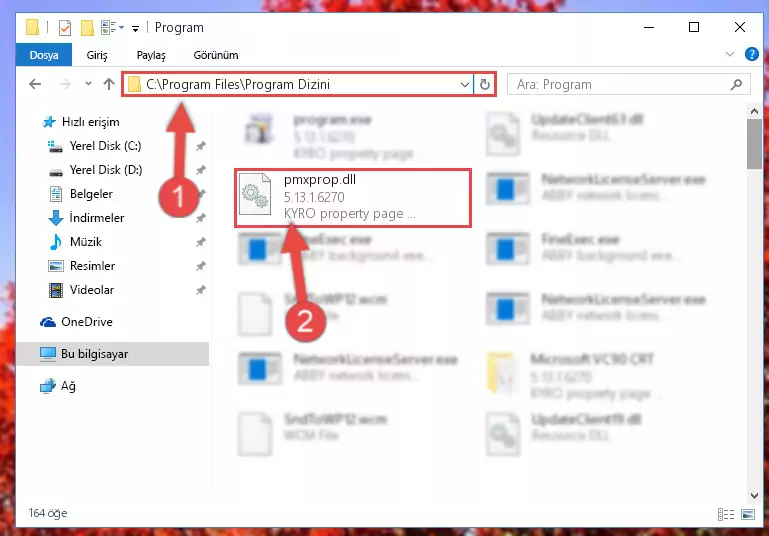Click the search magnifier icon
This screenshot has width=769, height=536.
tap(736, 85)
